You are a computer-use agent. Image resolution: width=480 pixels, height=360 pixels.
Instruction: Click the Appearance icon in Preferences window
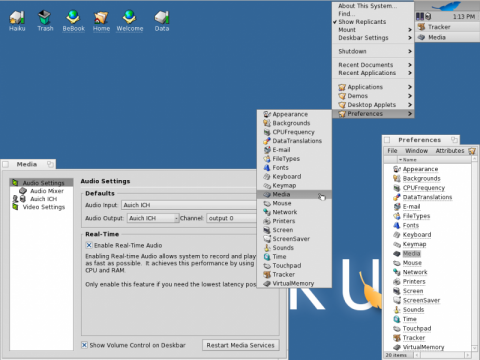coord(397,169)
